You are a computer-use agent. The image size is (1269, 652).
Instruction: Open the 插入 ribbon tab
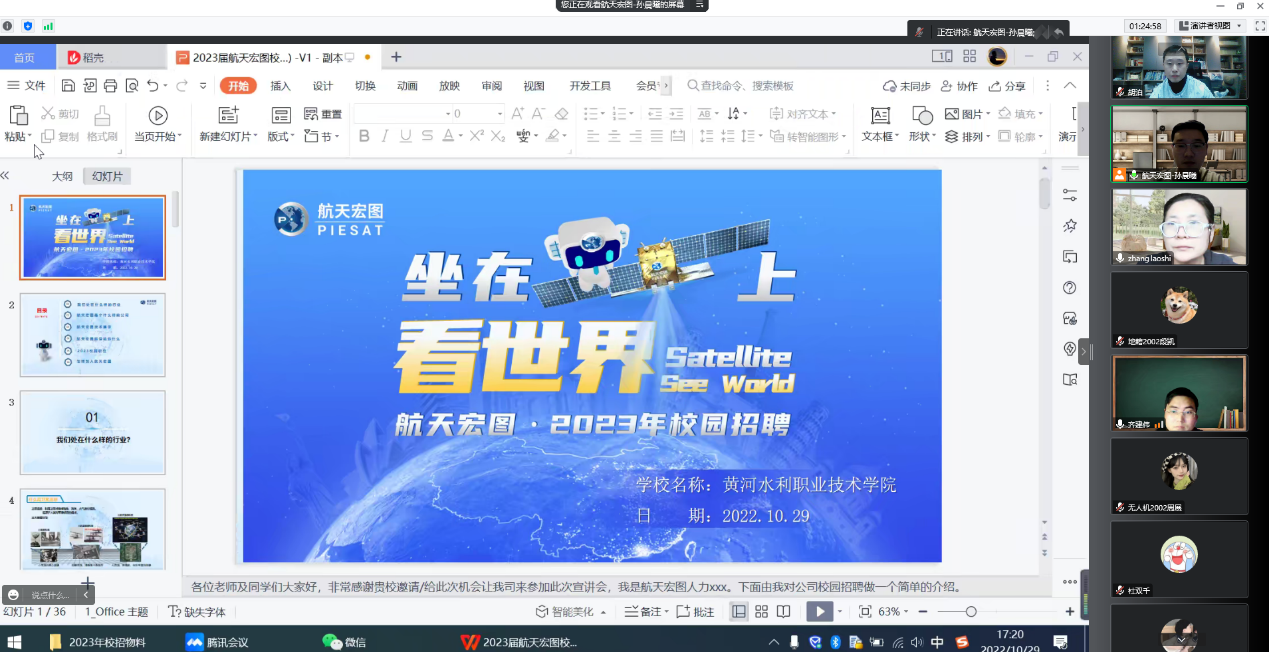pos(280,86)
